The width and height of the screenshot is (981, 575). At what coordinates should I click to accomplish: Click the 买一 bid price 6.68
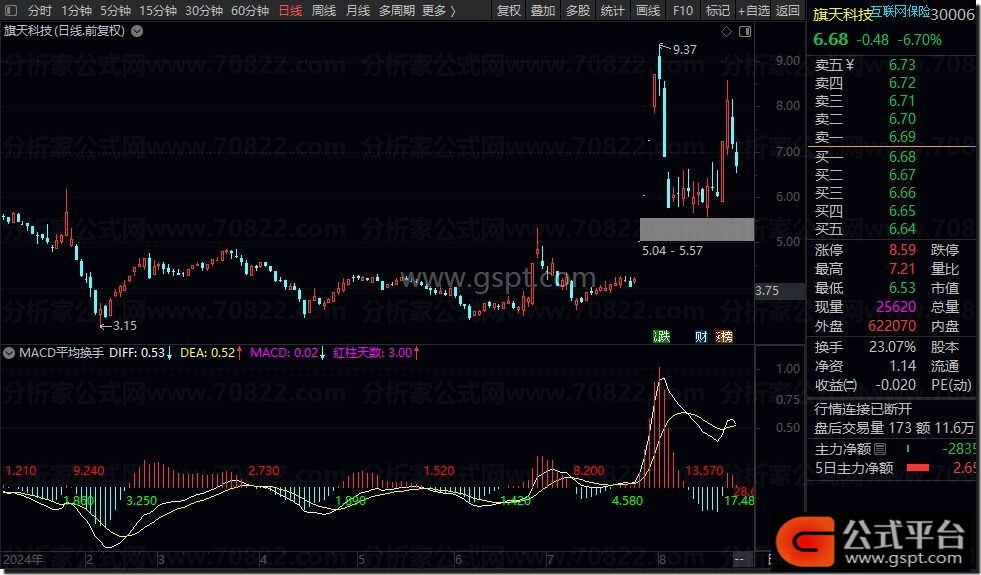pos(902,156)
